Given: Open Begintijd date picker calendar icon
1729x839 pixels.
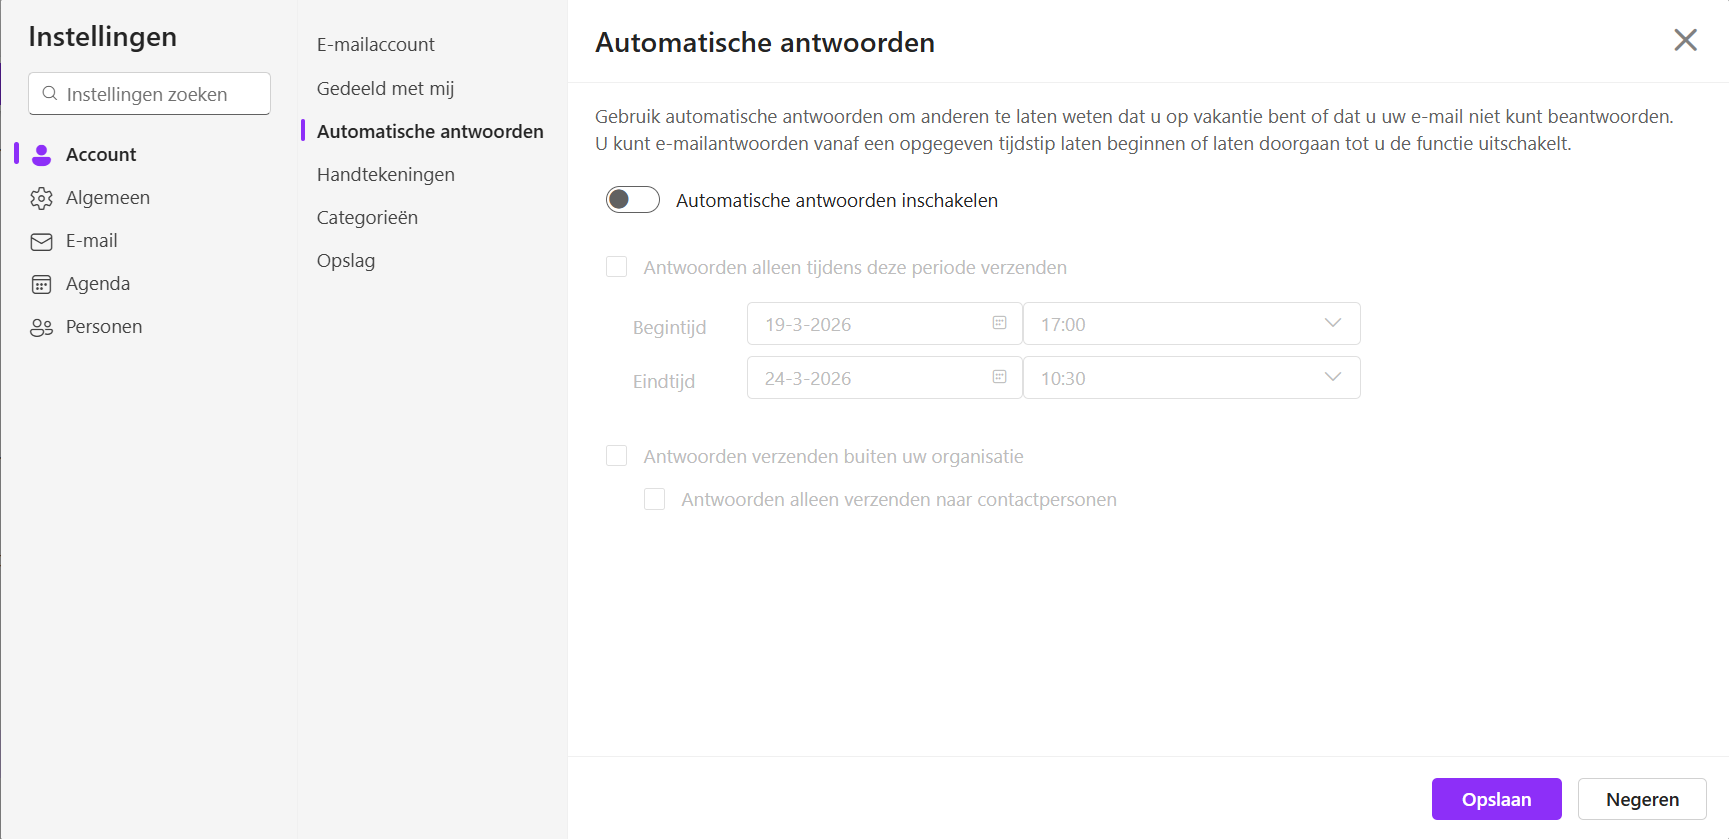Looking at the screenshot, I should pos(999,323).
